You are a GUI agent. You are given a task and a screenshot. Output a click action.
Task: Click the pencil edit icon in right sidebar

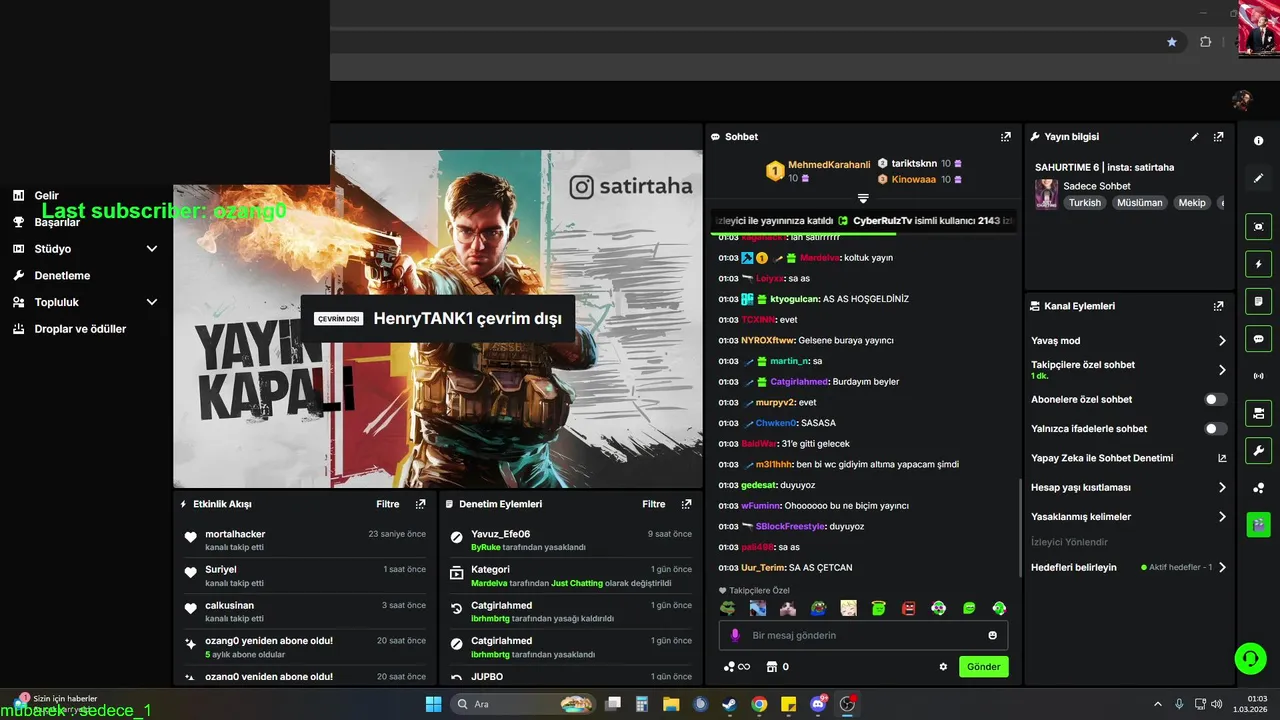click(1258, 178)
